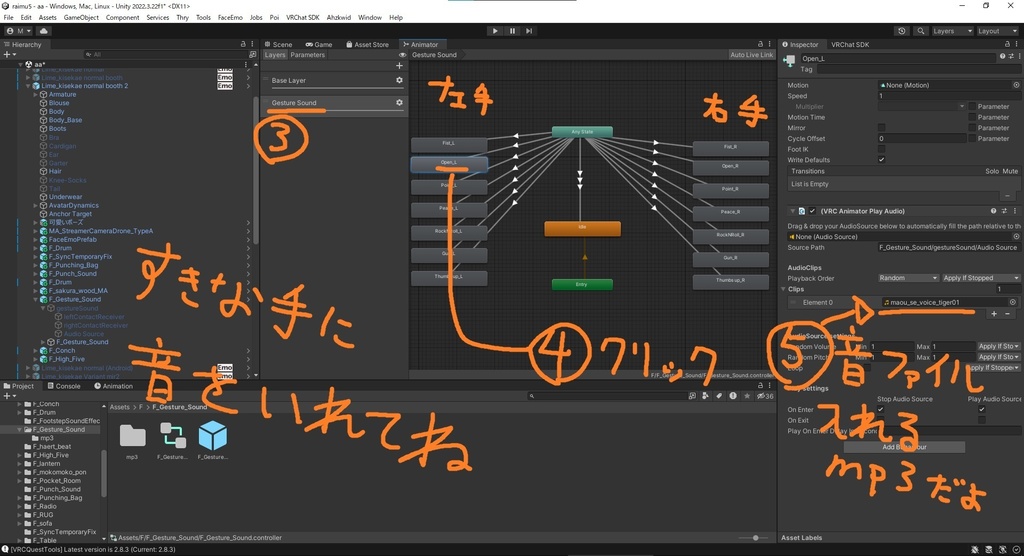The height and width of the screenshot is (556, 1024).
Task: Pick Motion with object selector circle
Action: 1016,85
